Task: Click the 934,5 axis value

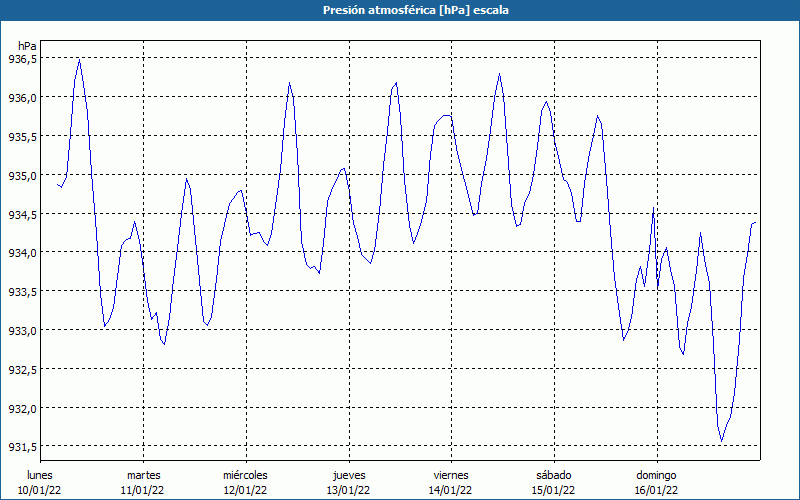Action: click(x=22, y=214)
